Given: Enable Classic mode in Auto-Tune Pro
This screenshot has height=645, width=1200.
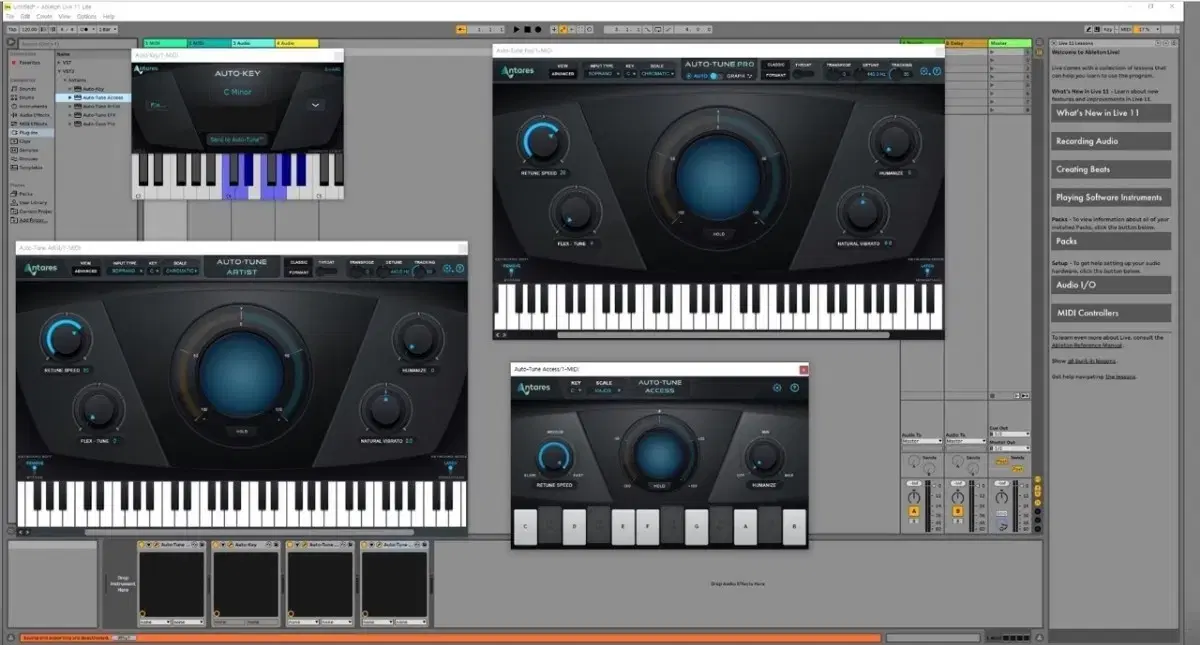Looking at the screenshot, I should [774, 66].
